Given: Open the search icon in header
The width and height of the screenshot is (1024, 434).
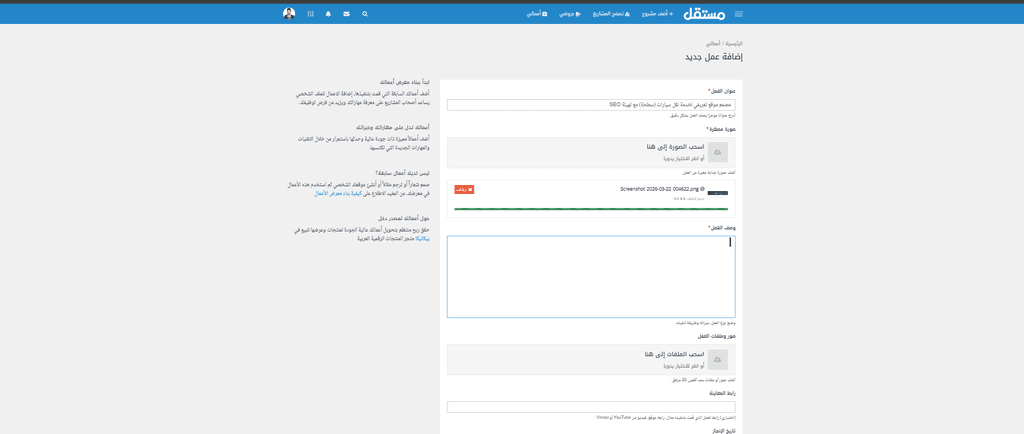Looking at the screenshot, I should [364, 14].
